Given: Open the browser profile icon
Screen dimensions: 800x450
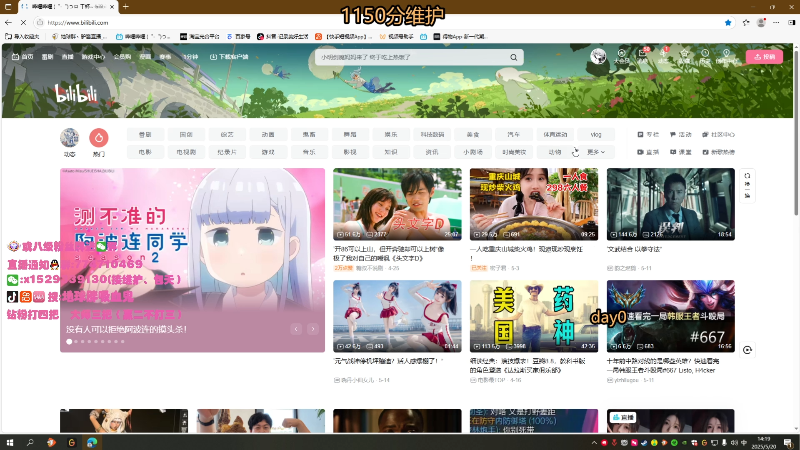Looking at the screenshot, I should pyautogui.click(x=761, y=22).
